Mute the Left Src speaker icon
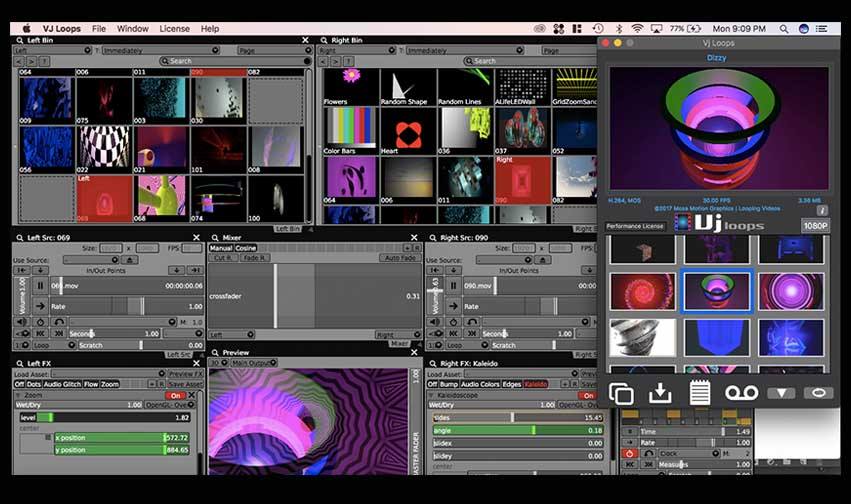The height and width of the screenshot is (504, 851). [x=22, y=322]
